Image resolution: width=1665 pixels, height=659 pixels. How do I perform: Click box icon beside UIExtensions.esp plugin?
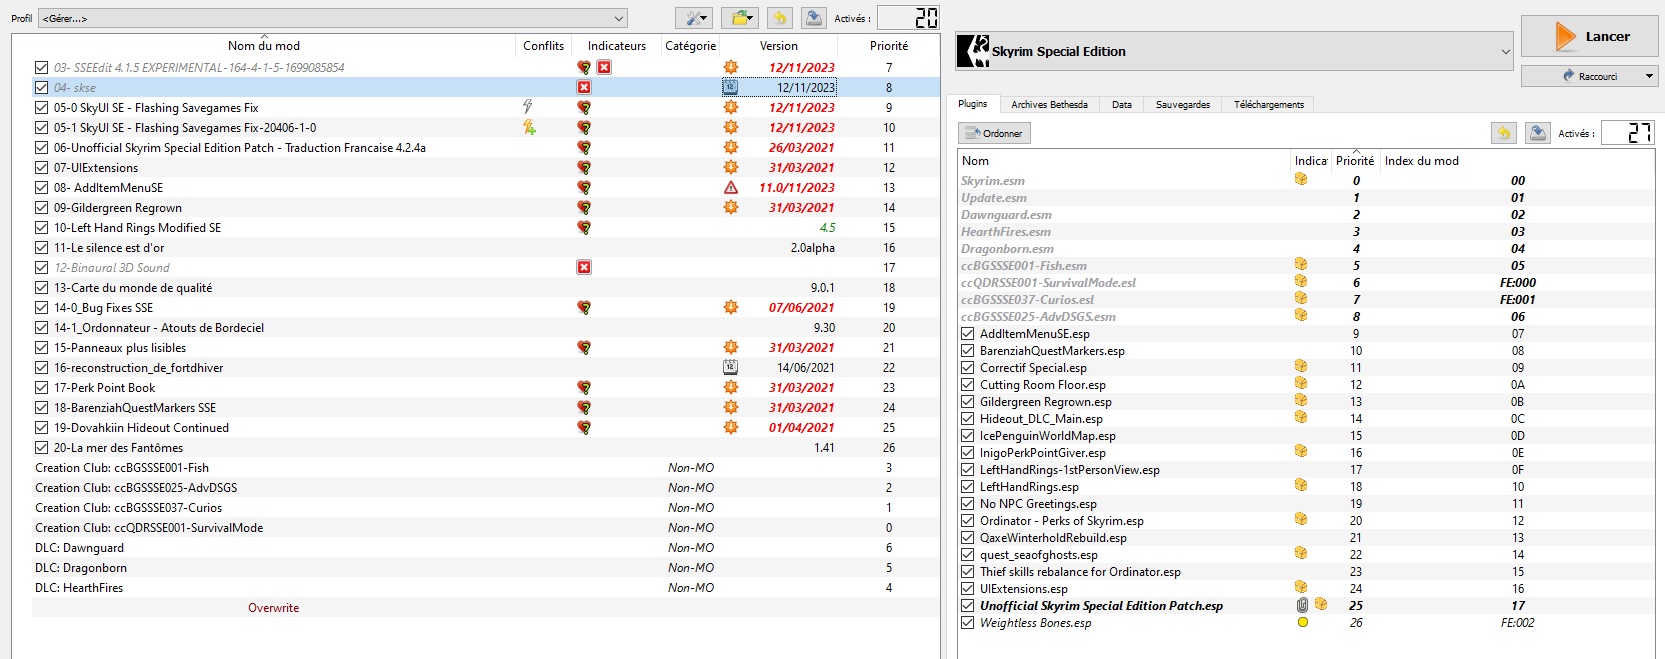pos(1301,587)
